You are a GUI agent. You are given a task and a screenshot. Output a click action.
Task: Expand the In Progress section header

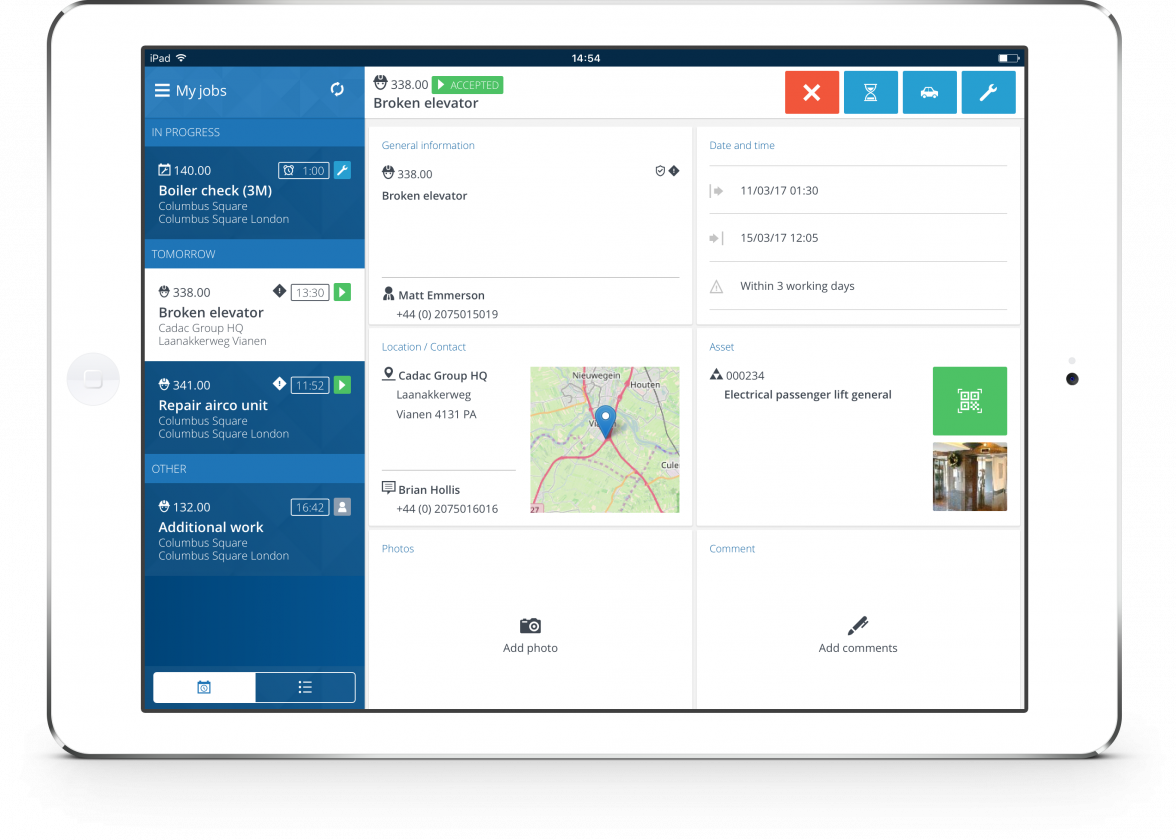254,132
